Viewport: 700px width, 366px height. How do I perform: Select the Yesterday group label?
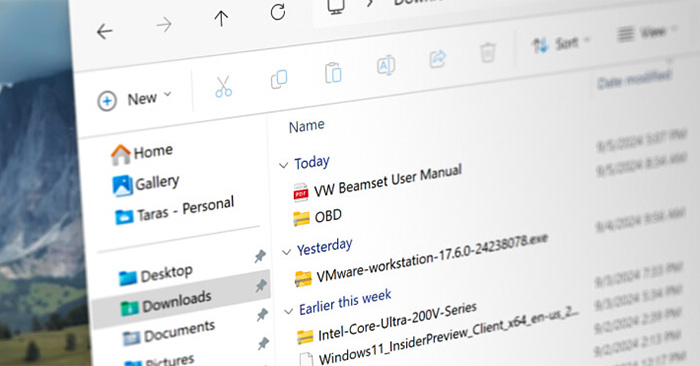click(x=325, y=246)
